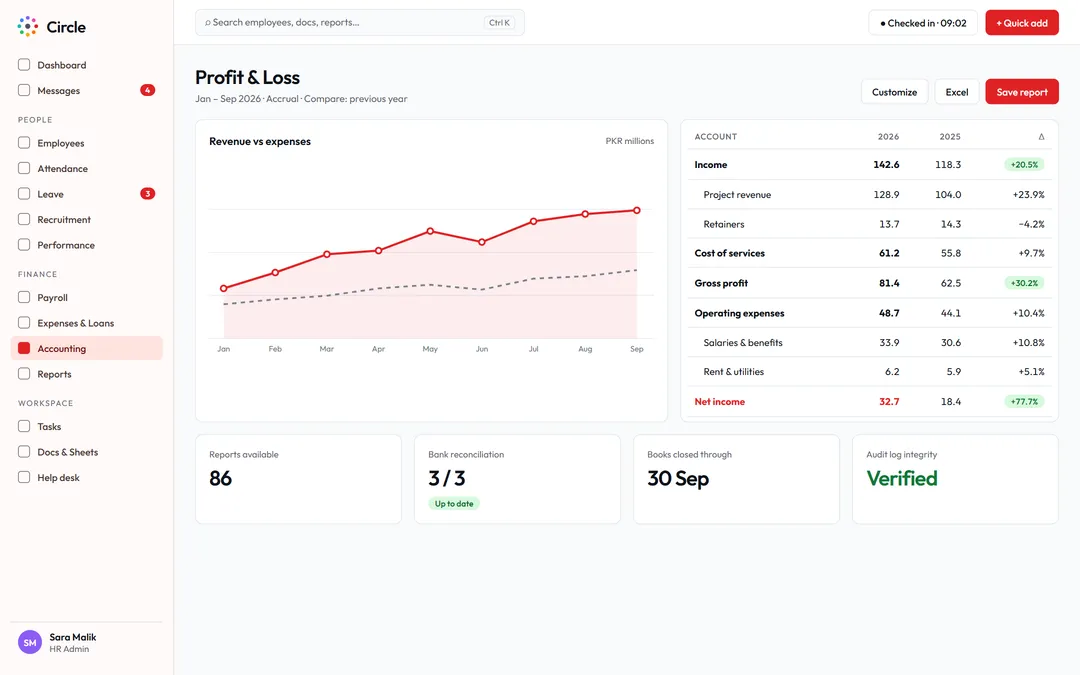
Task: Click the Gross profit row label
Action: point(720,283)
